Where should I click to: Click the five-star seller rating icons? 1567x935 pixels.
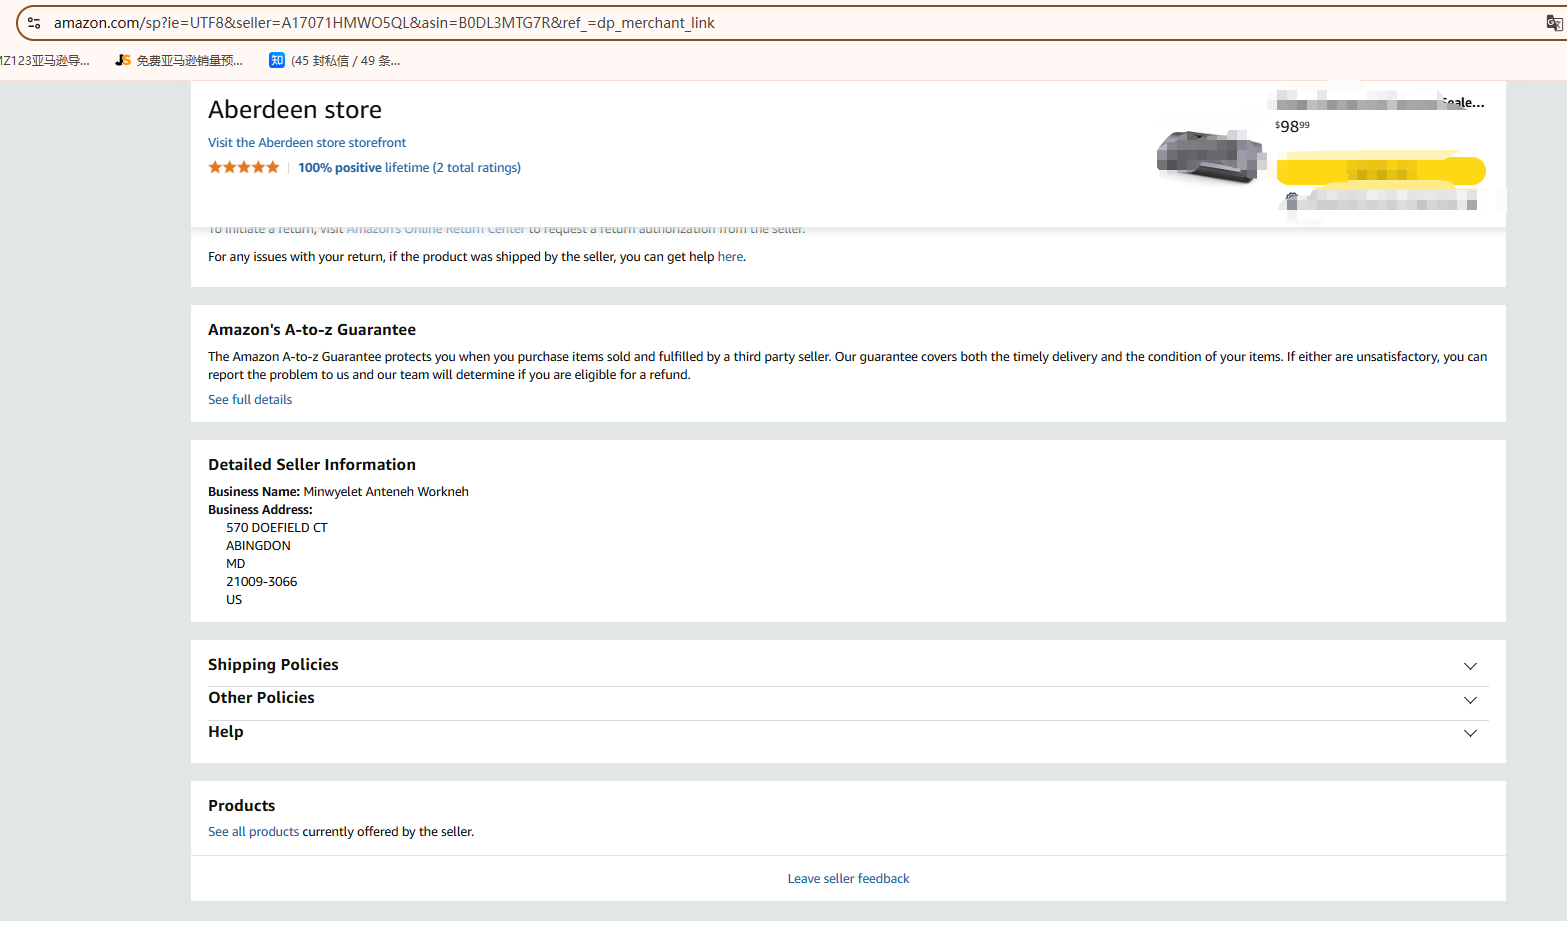tap(244, 168)
